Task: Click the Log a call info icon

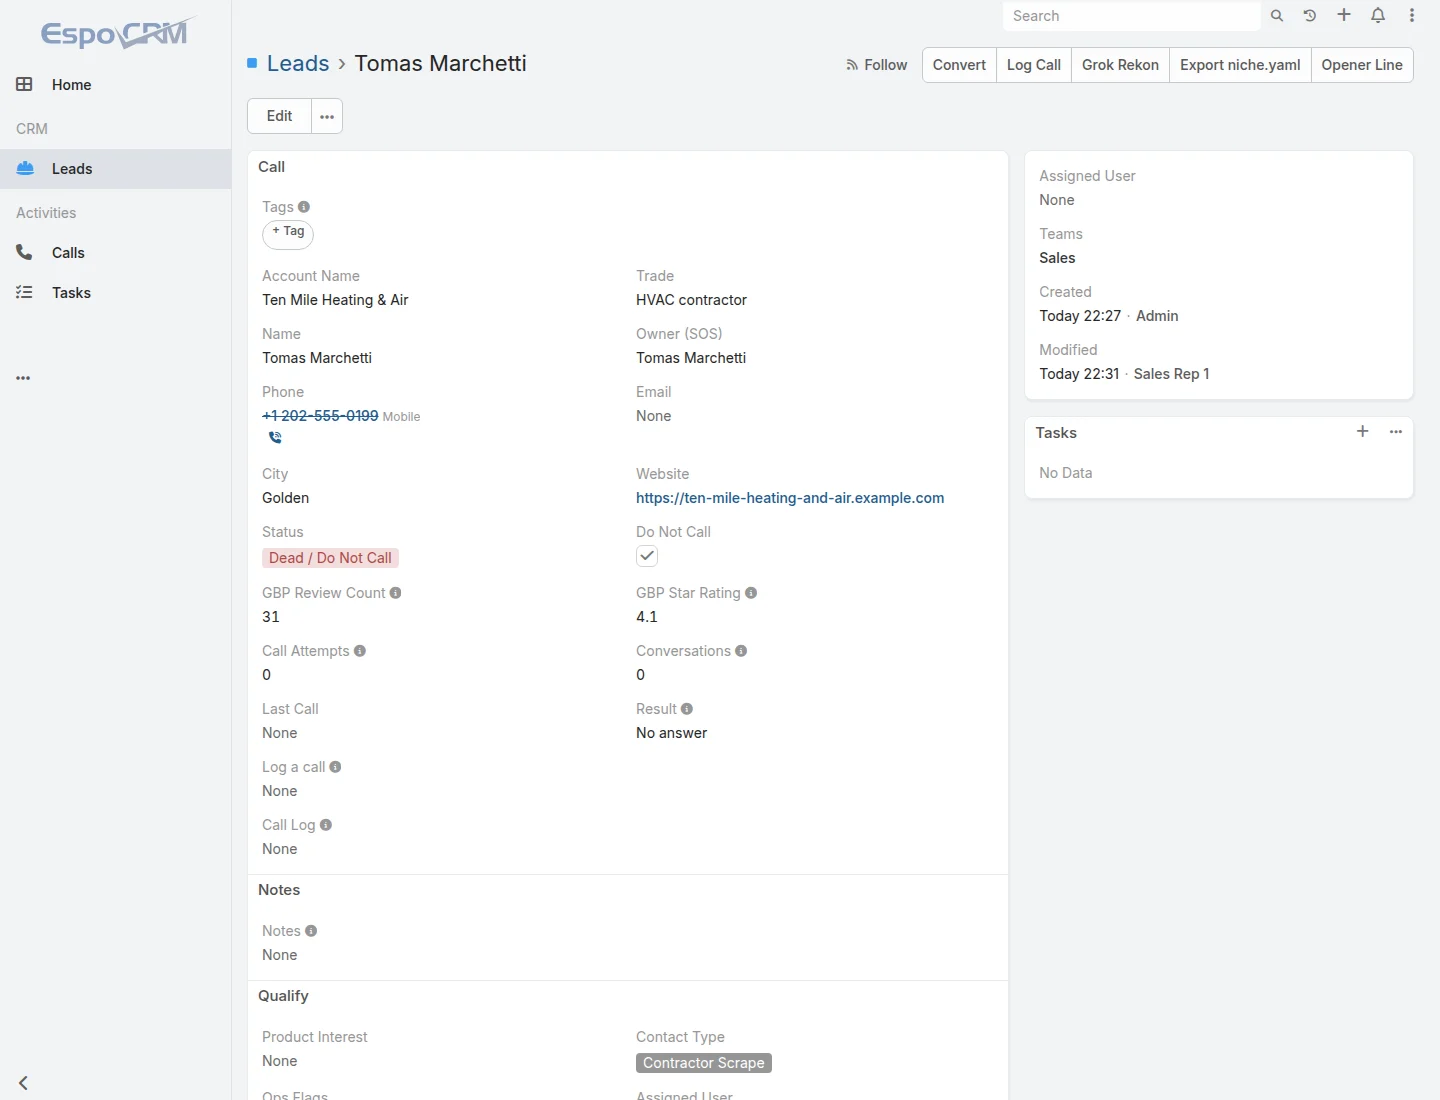Action: pyautogui.click(x=335, y=767)
